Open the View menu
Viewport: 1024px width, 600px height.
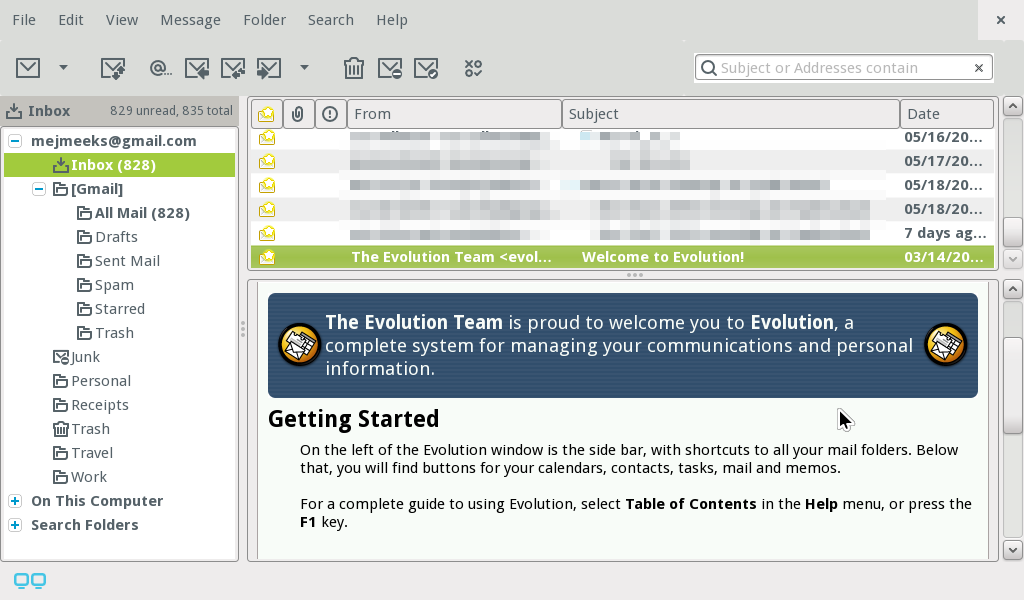[122, 20]
